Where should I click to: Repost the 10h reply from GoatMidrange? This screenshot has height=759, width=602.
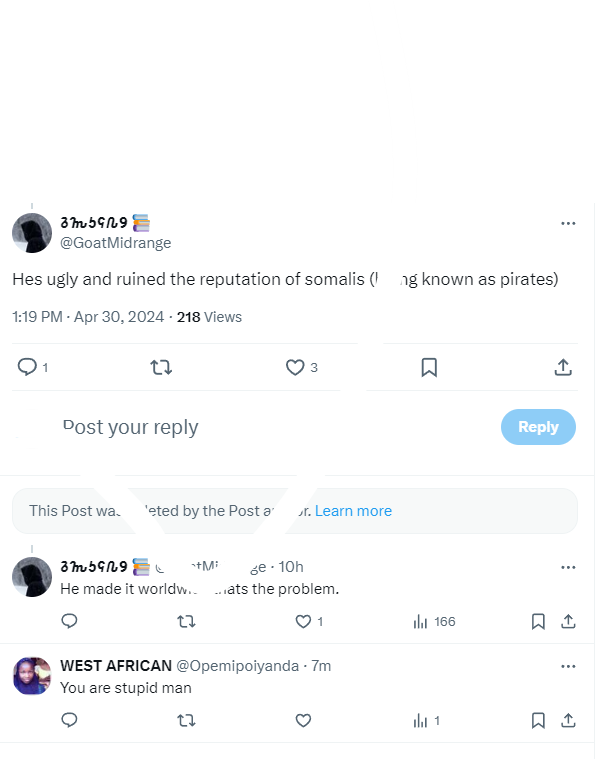[x=186, y=621]
